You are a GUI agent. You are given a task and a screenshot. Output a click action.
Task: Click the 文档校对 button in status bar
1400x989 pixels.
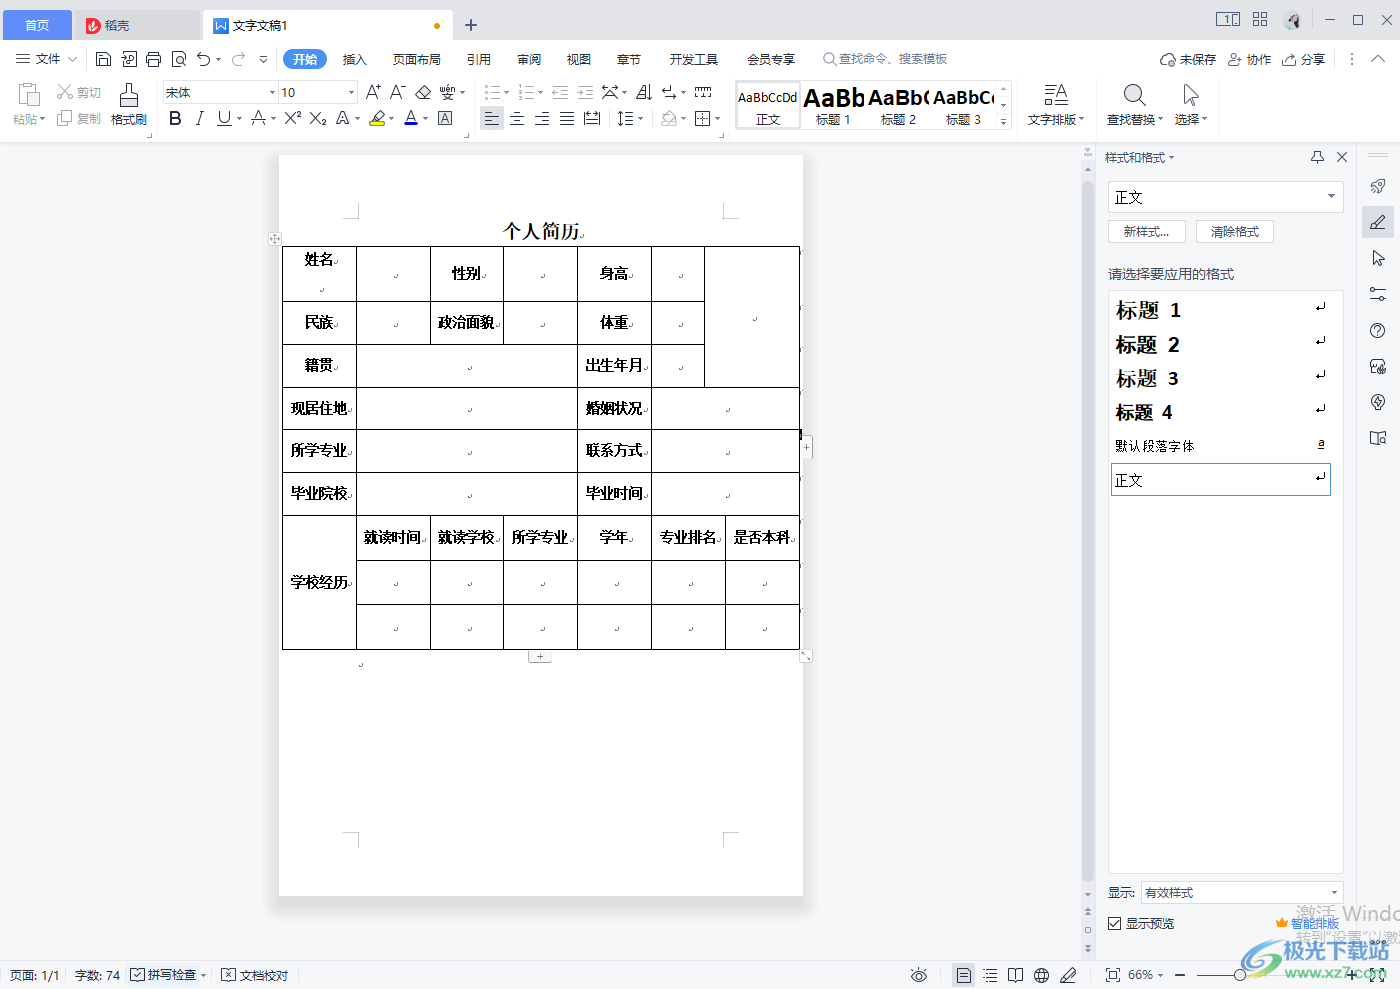pos(255,975)
